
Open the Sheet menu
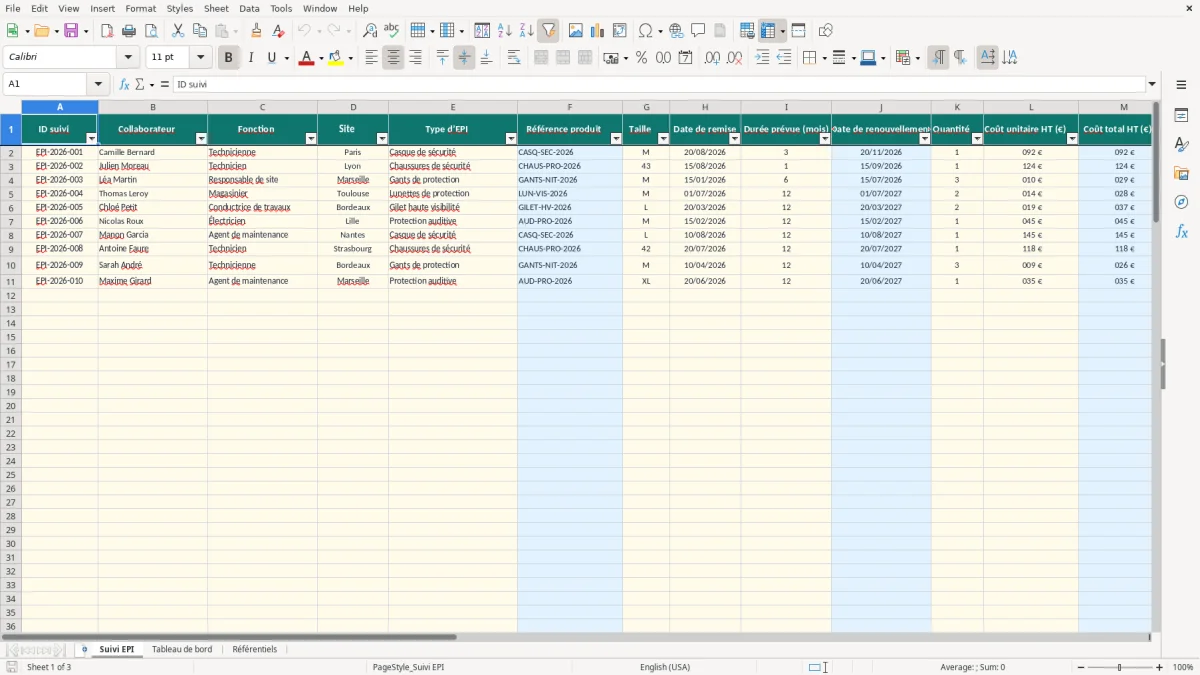tap(216, 8)
